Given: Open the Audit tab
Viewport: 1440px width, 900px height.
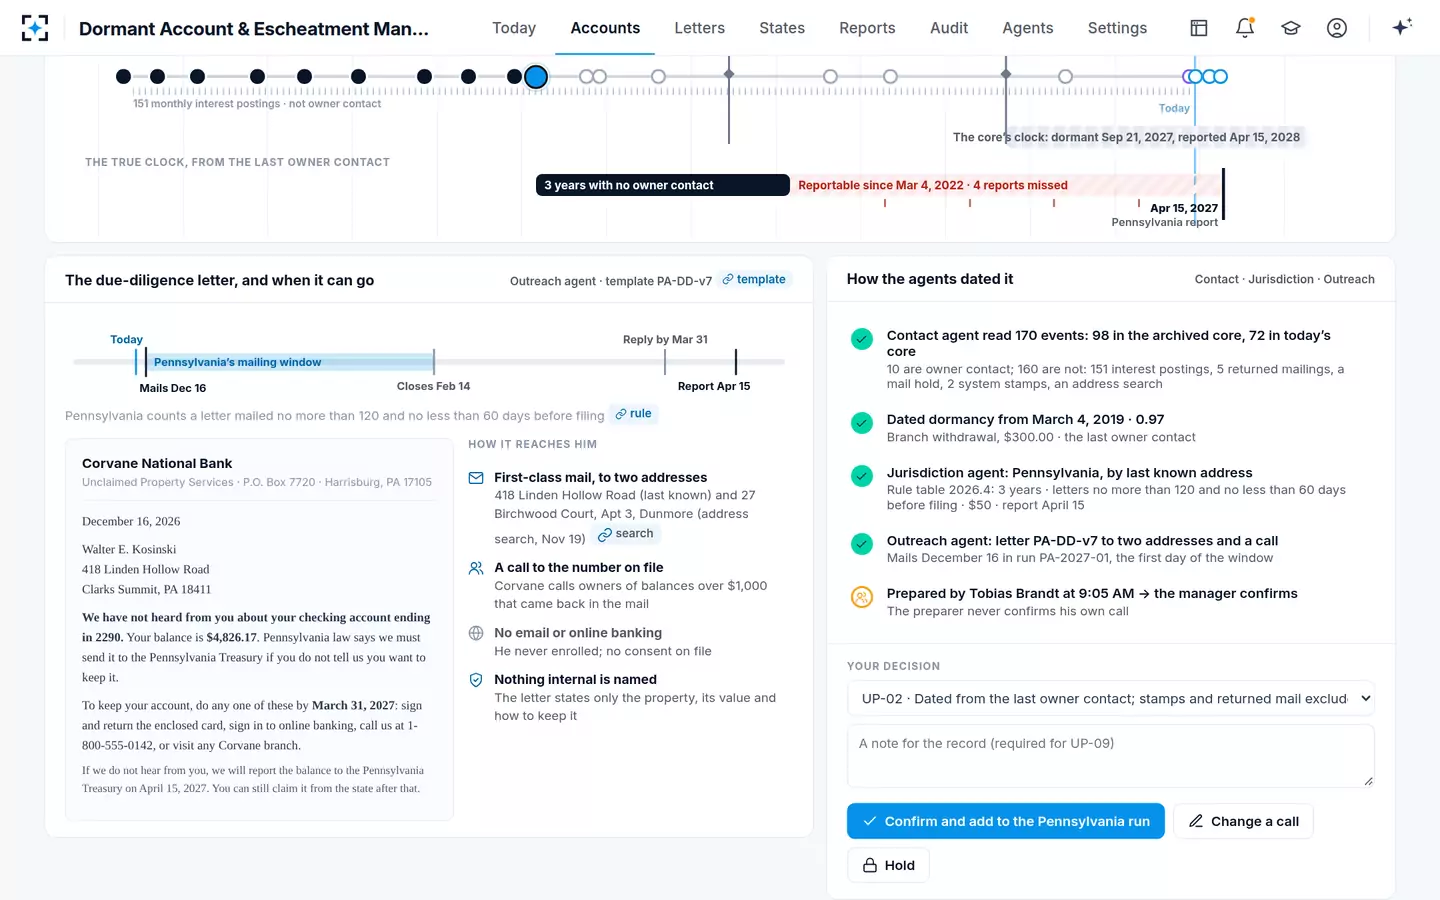Looking at the screenshot, I should [x=949, y=28].
